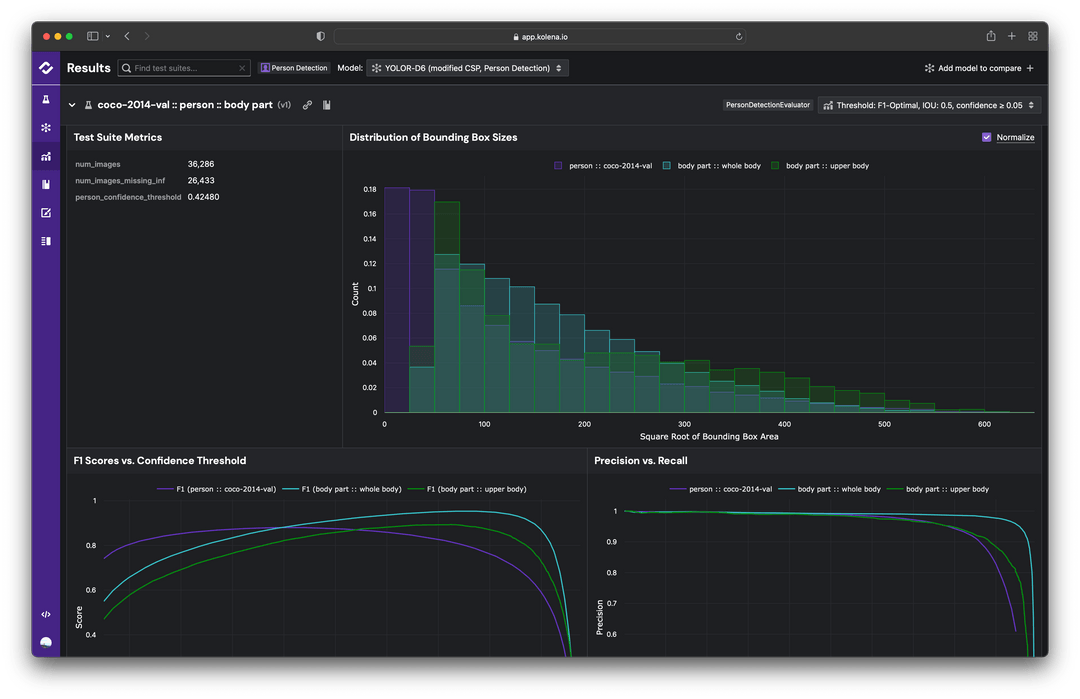
Task: Open the user avatar at sidebar bottom
Action: click(46, 643)
